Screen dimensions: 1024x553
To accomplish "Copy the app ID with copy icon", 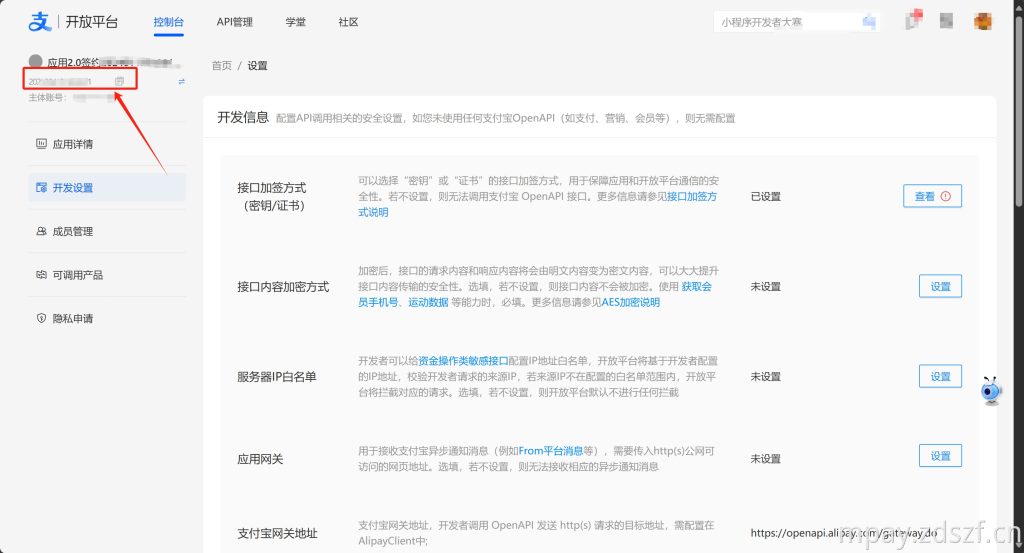I will pyautogui.click(x=120, y=81).
